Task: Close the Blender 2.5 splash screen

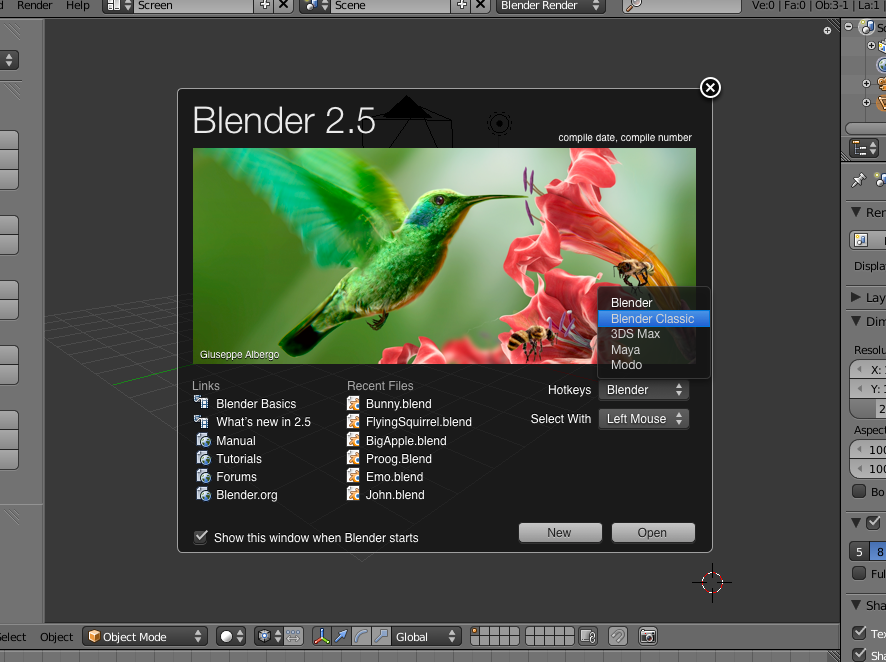Action: click(710, 88)
